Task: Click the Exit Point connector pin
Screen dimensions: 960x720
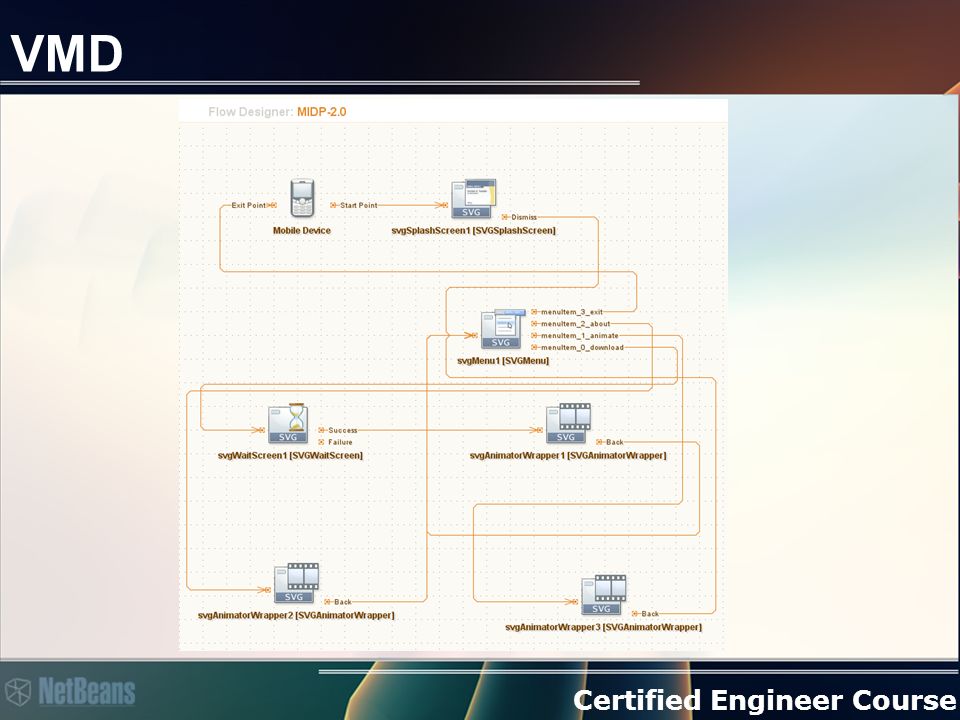Action: pos(273,205)
